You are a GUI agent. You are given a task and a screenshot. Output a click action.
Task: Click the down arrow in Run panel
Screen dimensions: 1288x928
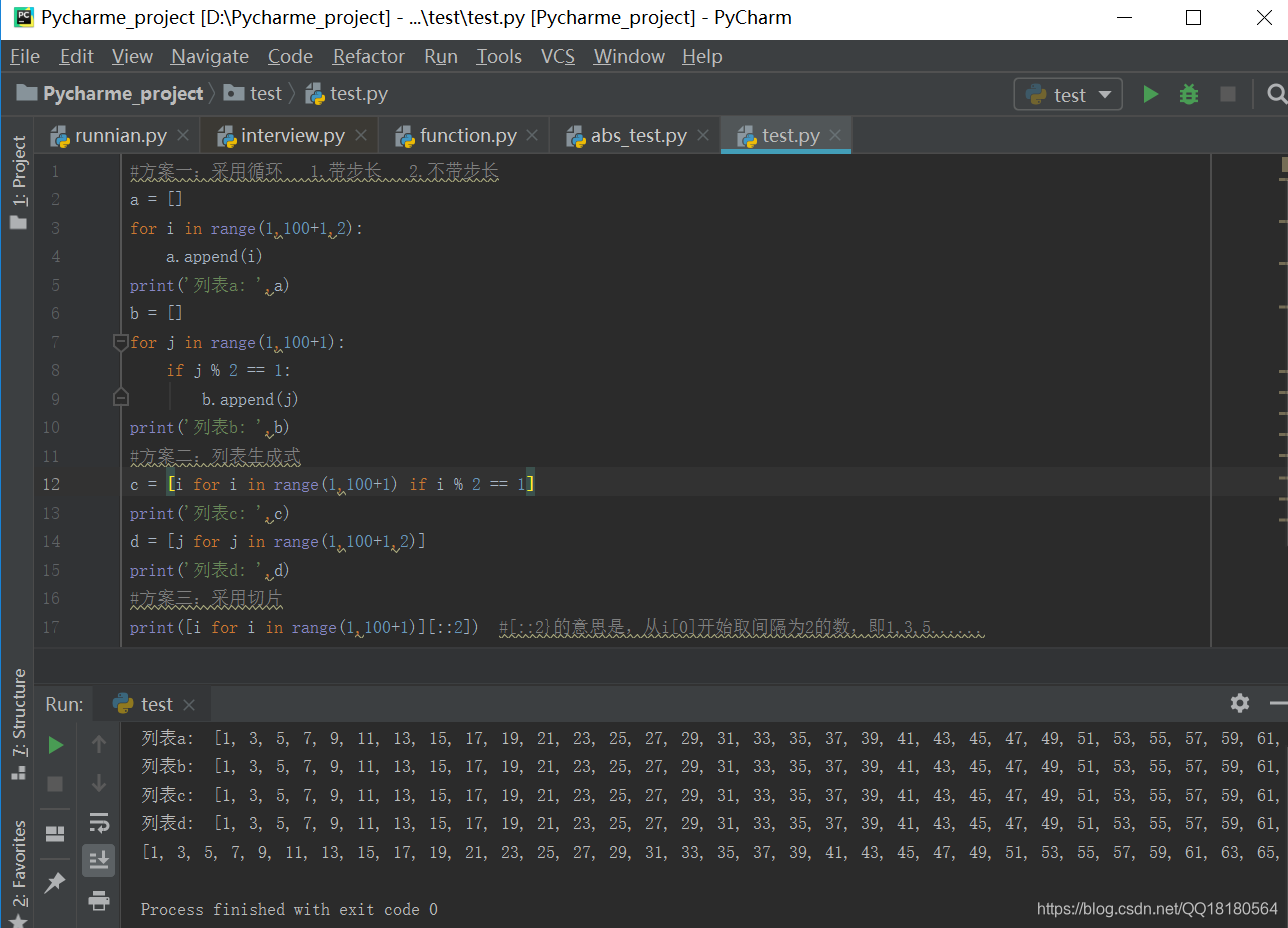click(x=99, y=783)
